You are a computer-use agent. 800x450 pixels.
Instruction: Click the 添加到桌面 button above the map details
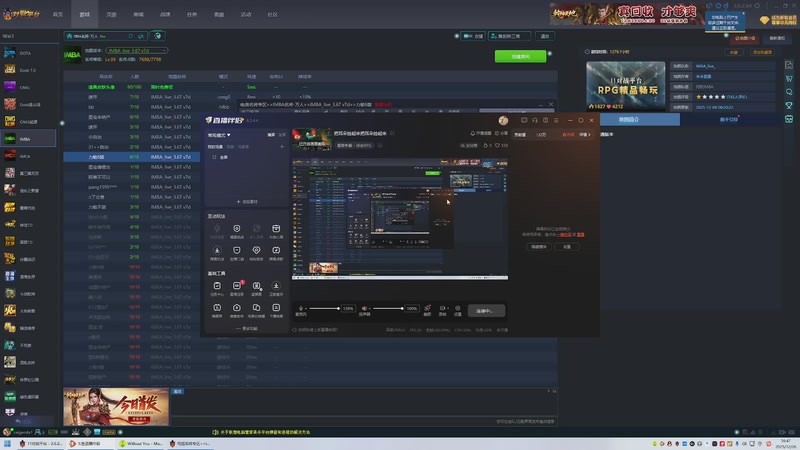(762, 52)
